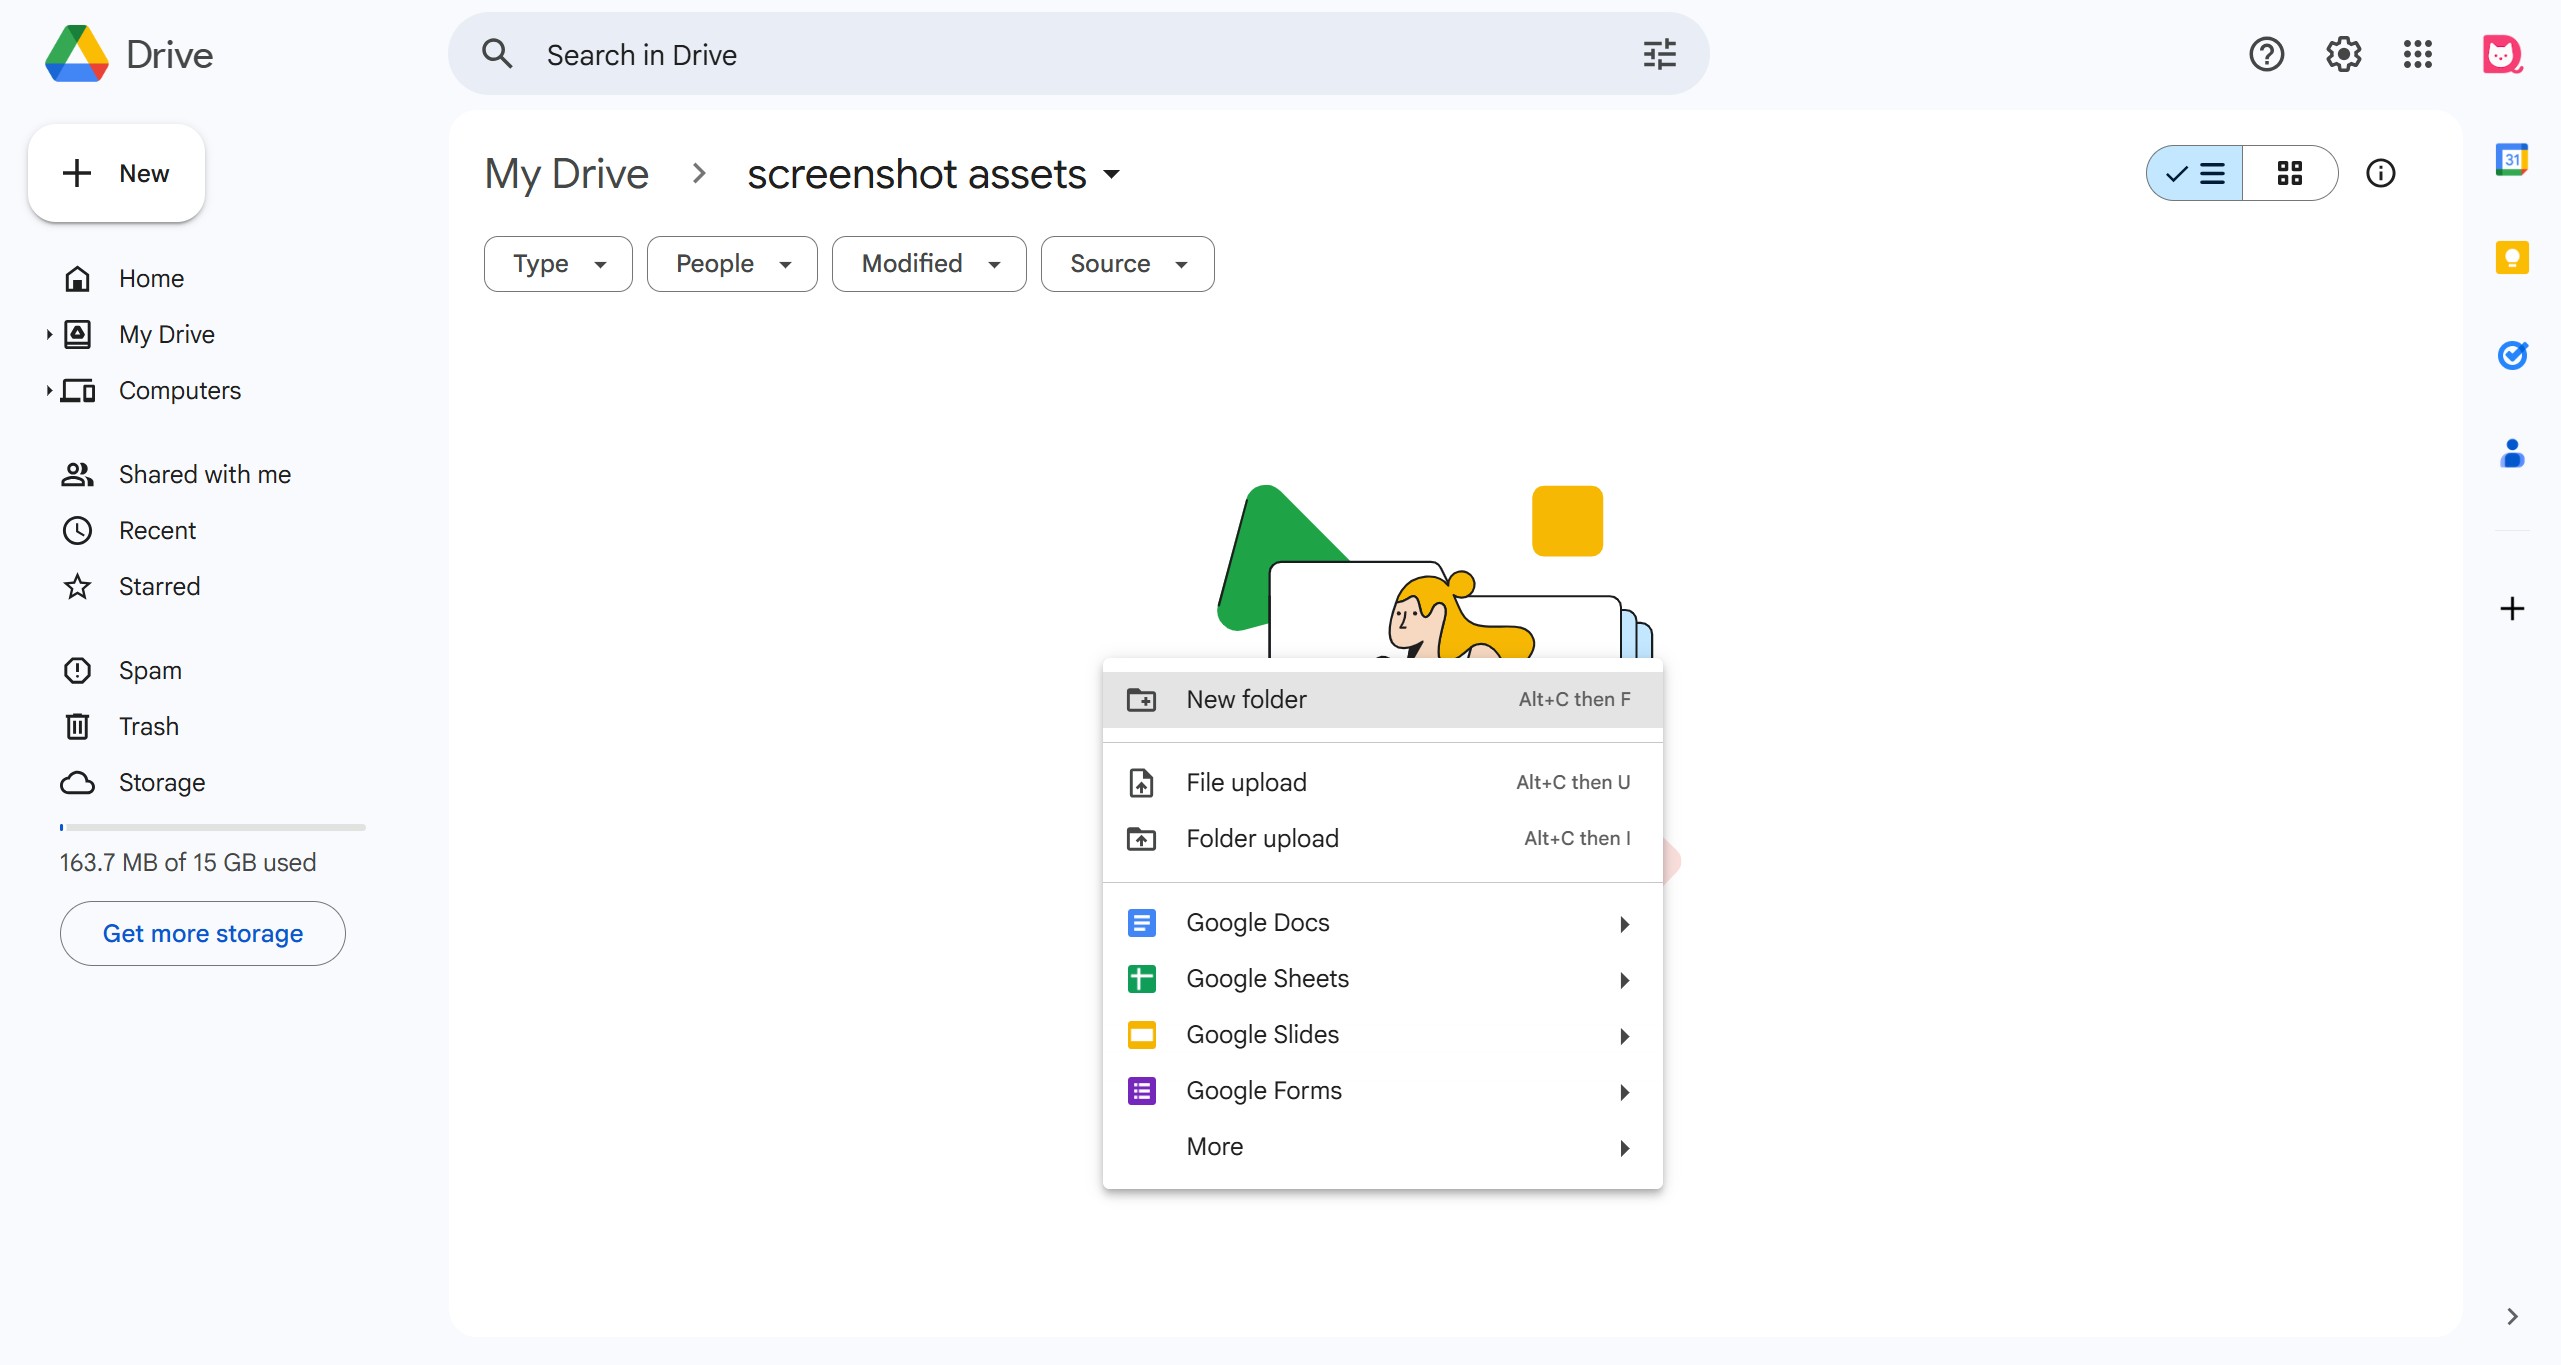Click the storage usage progress bar
2561x1365 pixels.
(x=213, y=827)
